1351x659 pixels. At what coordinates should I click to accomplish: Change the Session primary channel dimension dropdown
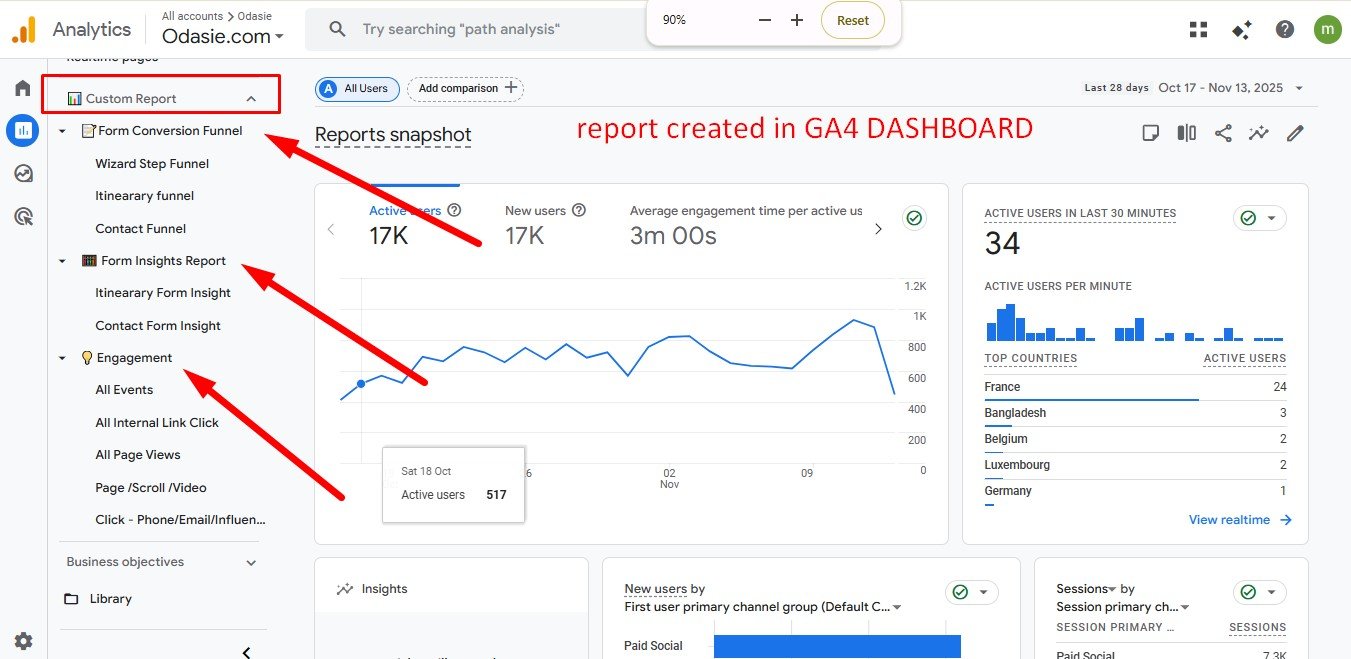[x=1123, y=607]
